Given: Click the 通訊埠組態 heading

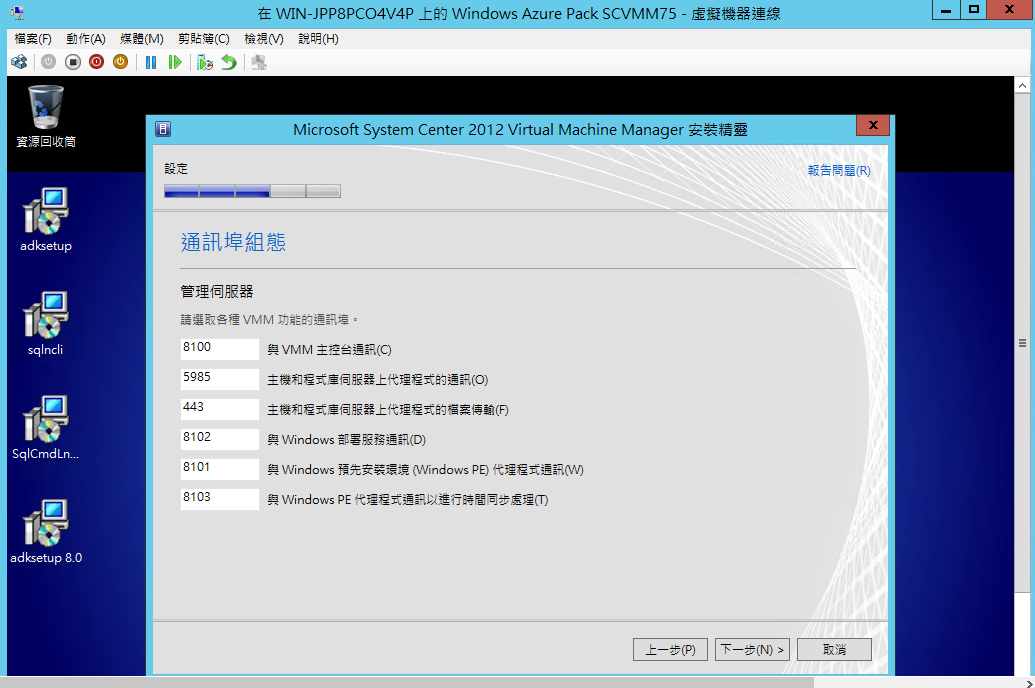Looking at the screenshot, I should [x=233, y=242].
